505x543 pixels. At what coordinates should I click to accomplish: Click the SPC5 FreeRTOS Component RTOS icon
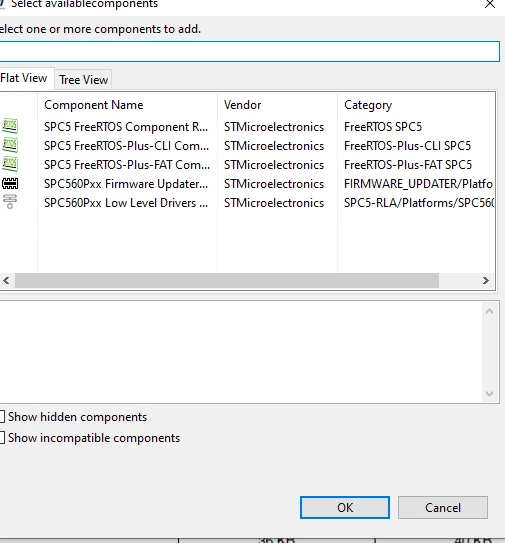tap(10, 126)
